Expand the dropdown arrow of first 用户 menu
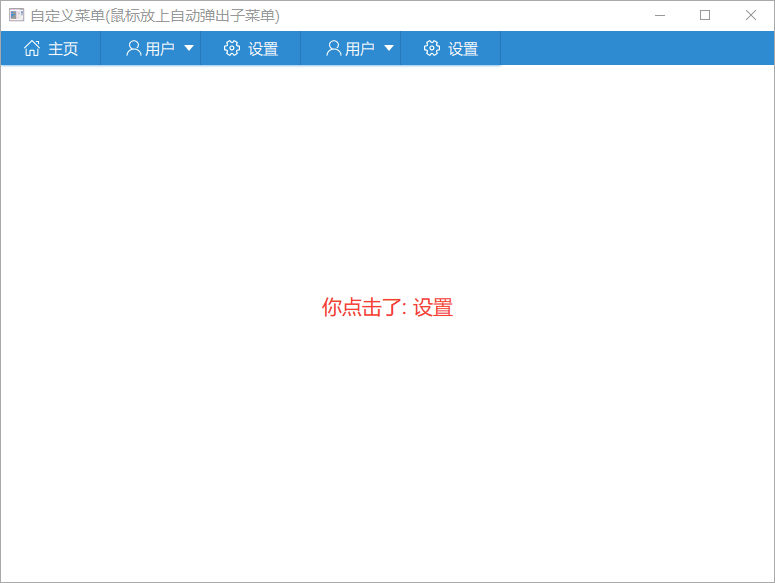The image size is (775, 583). pos(189,48)
